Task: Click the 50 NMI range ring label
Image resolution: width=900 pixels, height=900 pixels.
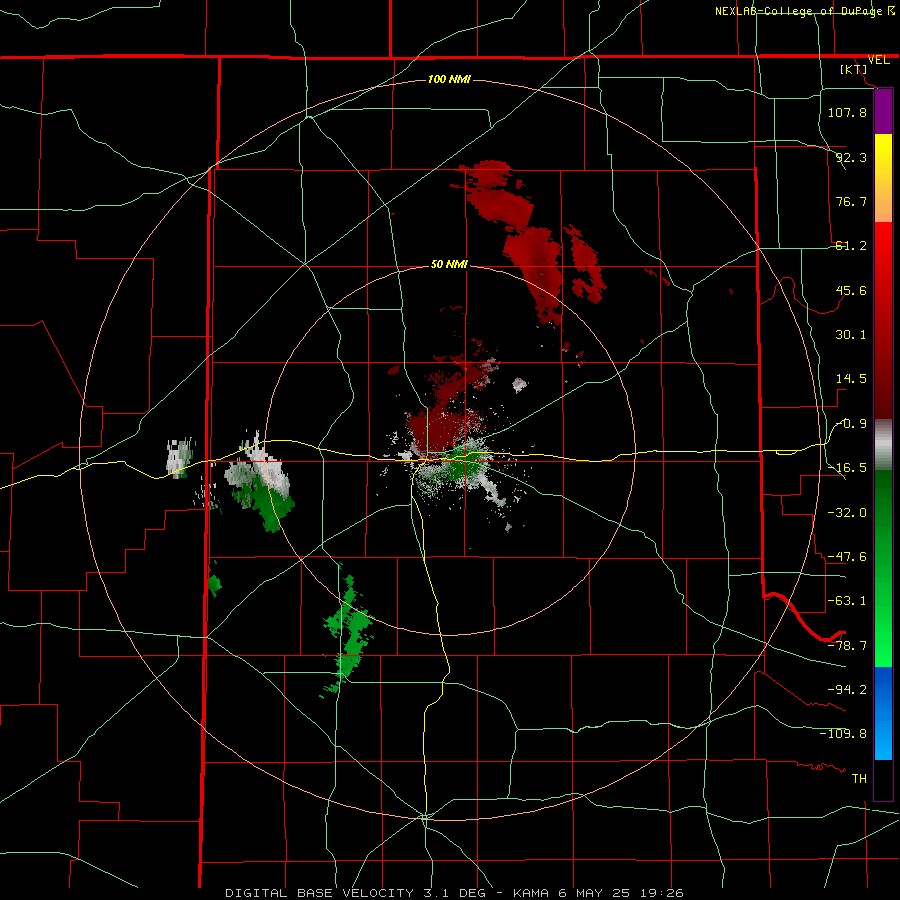Action: (449, 264)
